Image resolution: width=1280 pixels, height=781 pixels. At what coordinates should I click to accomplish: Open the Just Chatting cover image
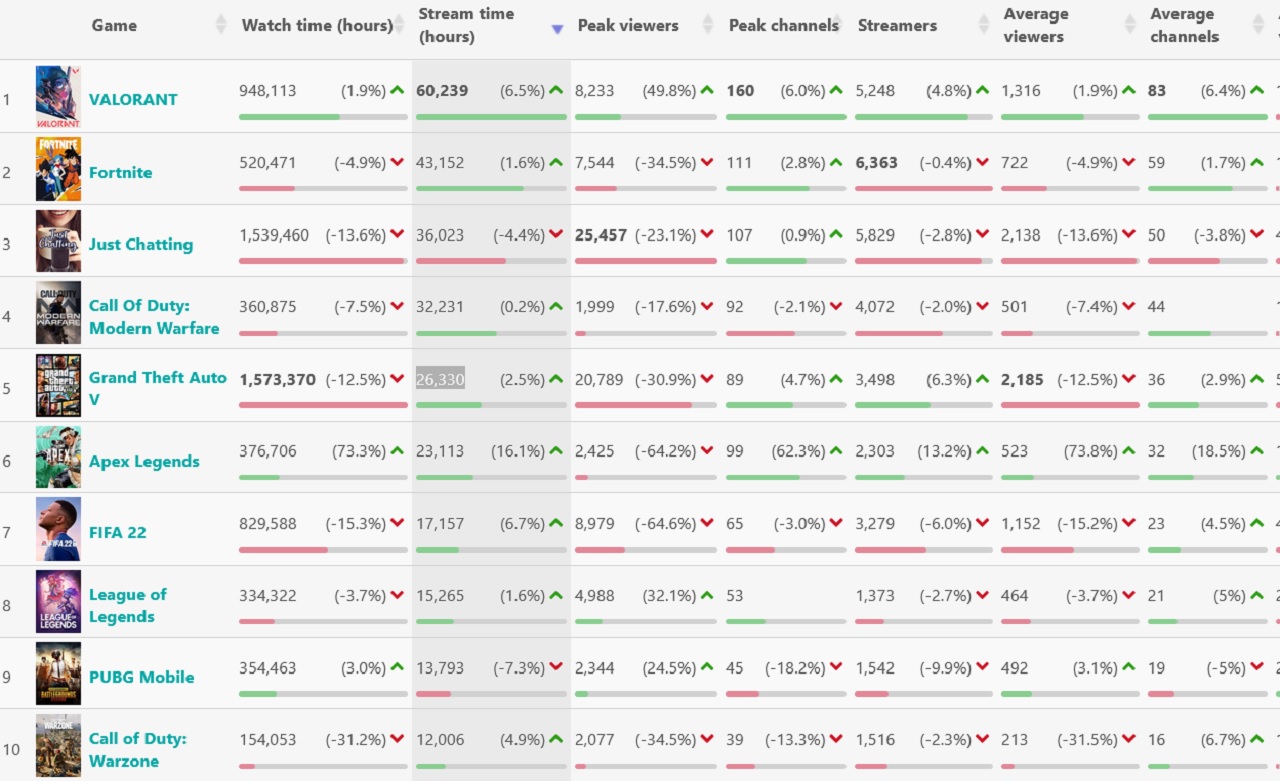click(58, 241)
